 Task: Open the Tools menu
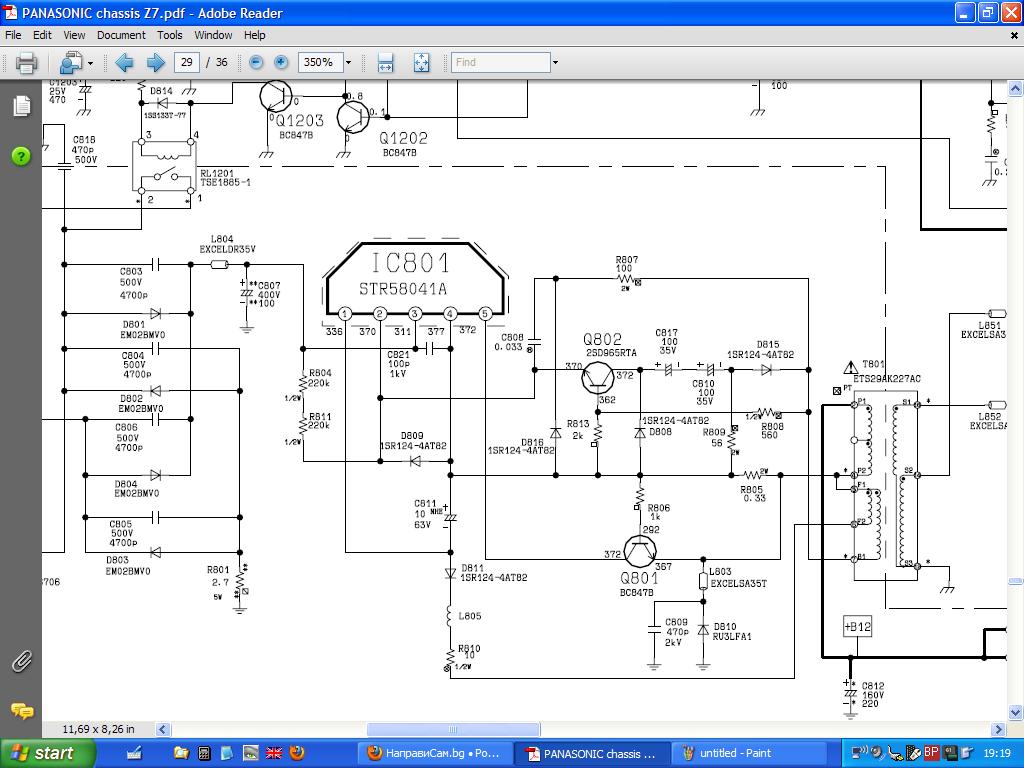170,35
